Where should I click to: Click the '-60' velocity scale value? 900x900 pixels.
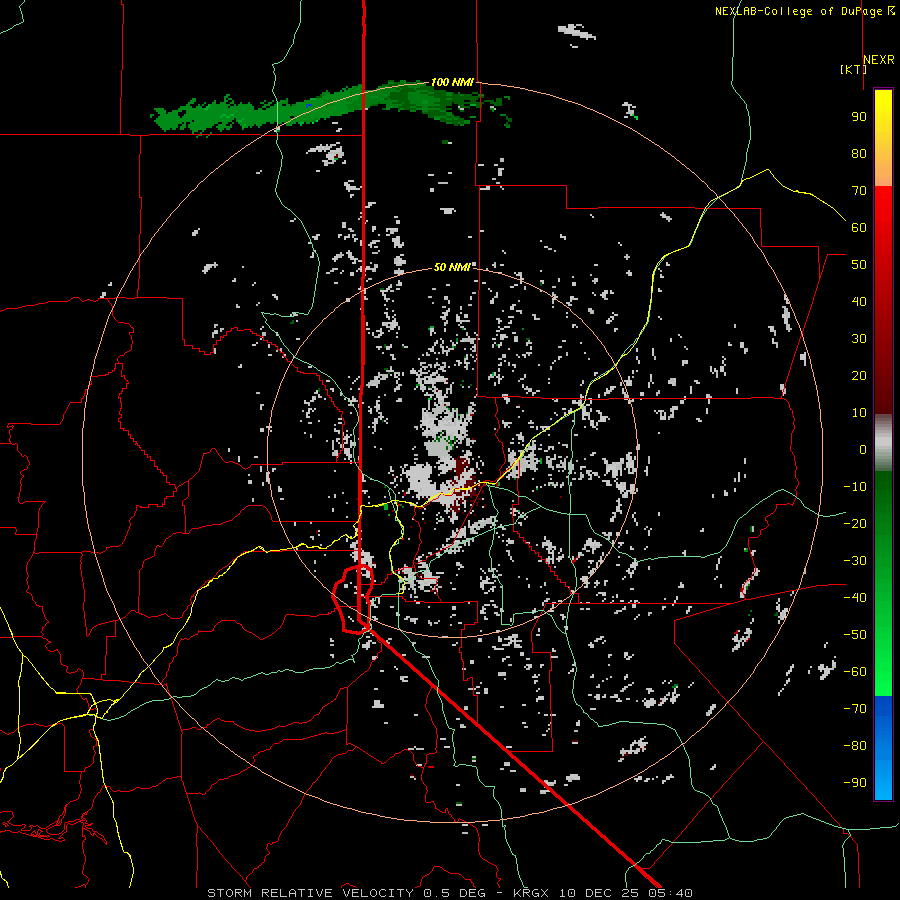coord(855,672)
